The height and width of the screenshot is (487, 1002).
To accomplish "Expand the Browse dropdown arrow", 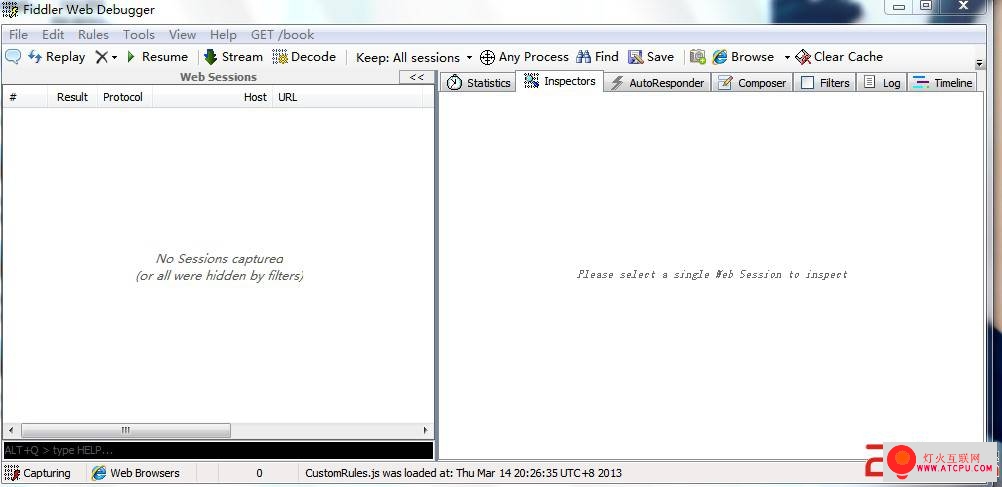I will point(787,58).
